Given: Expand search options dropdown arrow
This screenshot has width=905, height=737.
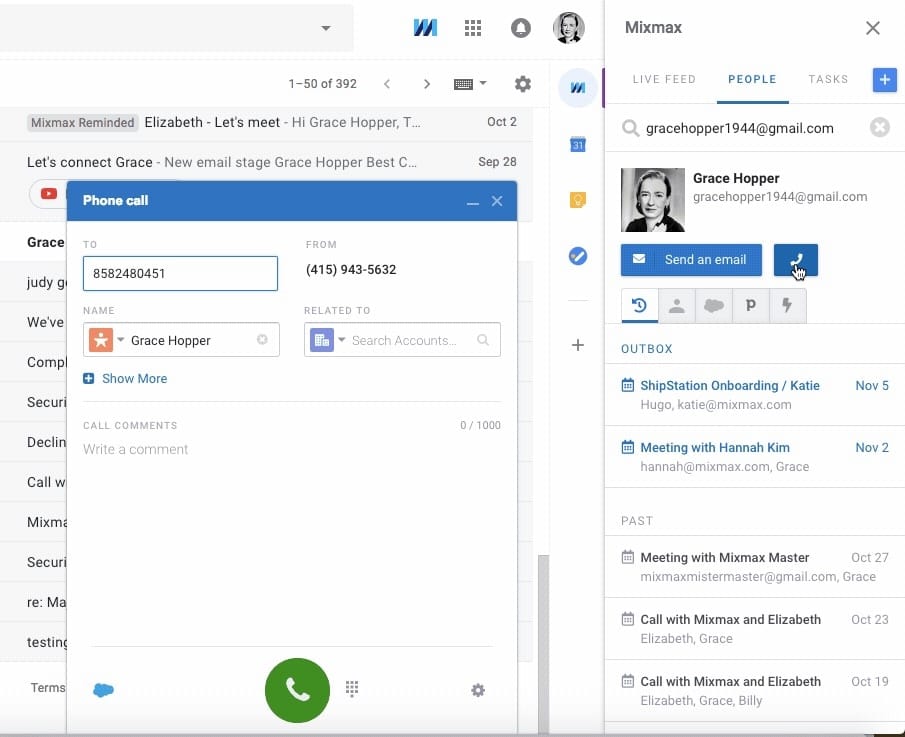Looking at the screenshot, I should click(326, 28).
